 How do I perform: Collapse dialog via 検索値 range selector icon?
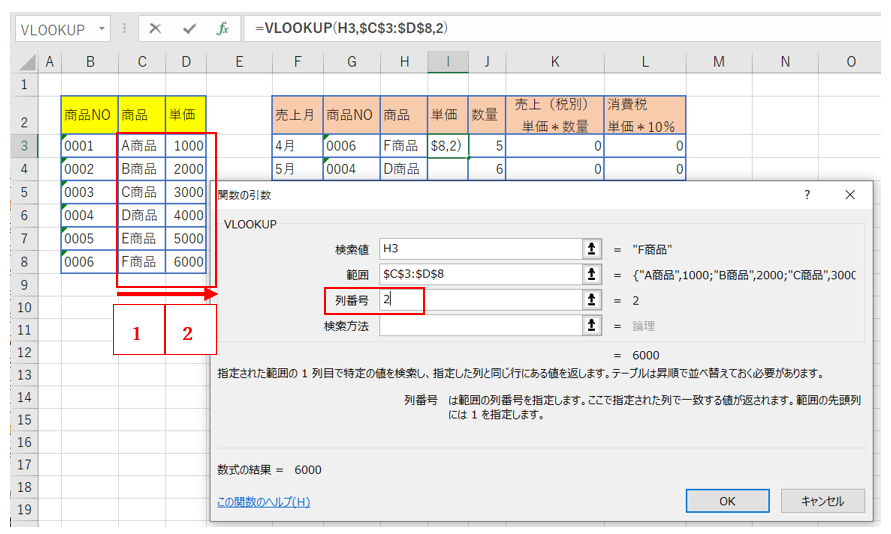591,249
